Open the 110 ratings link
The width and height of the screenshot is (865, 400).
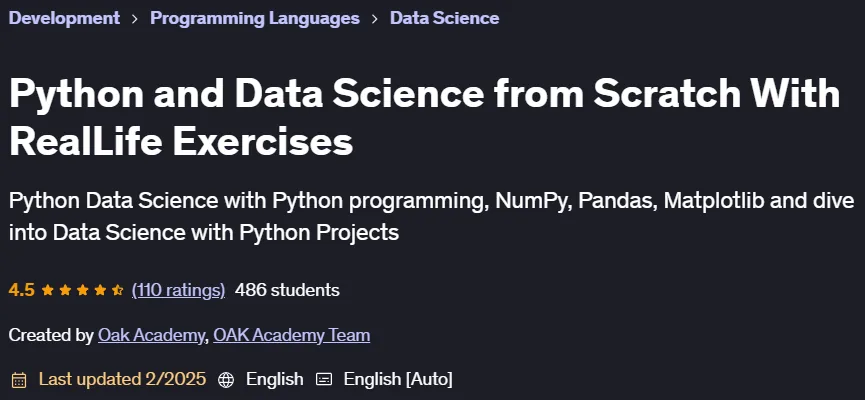coord(178,290)
